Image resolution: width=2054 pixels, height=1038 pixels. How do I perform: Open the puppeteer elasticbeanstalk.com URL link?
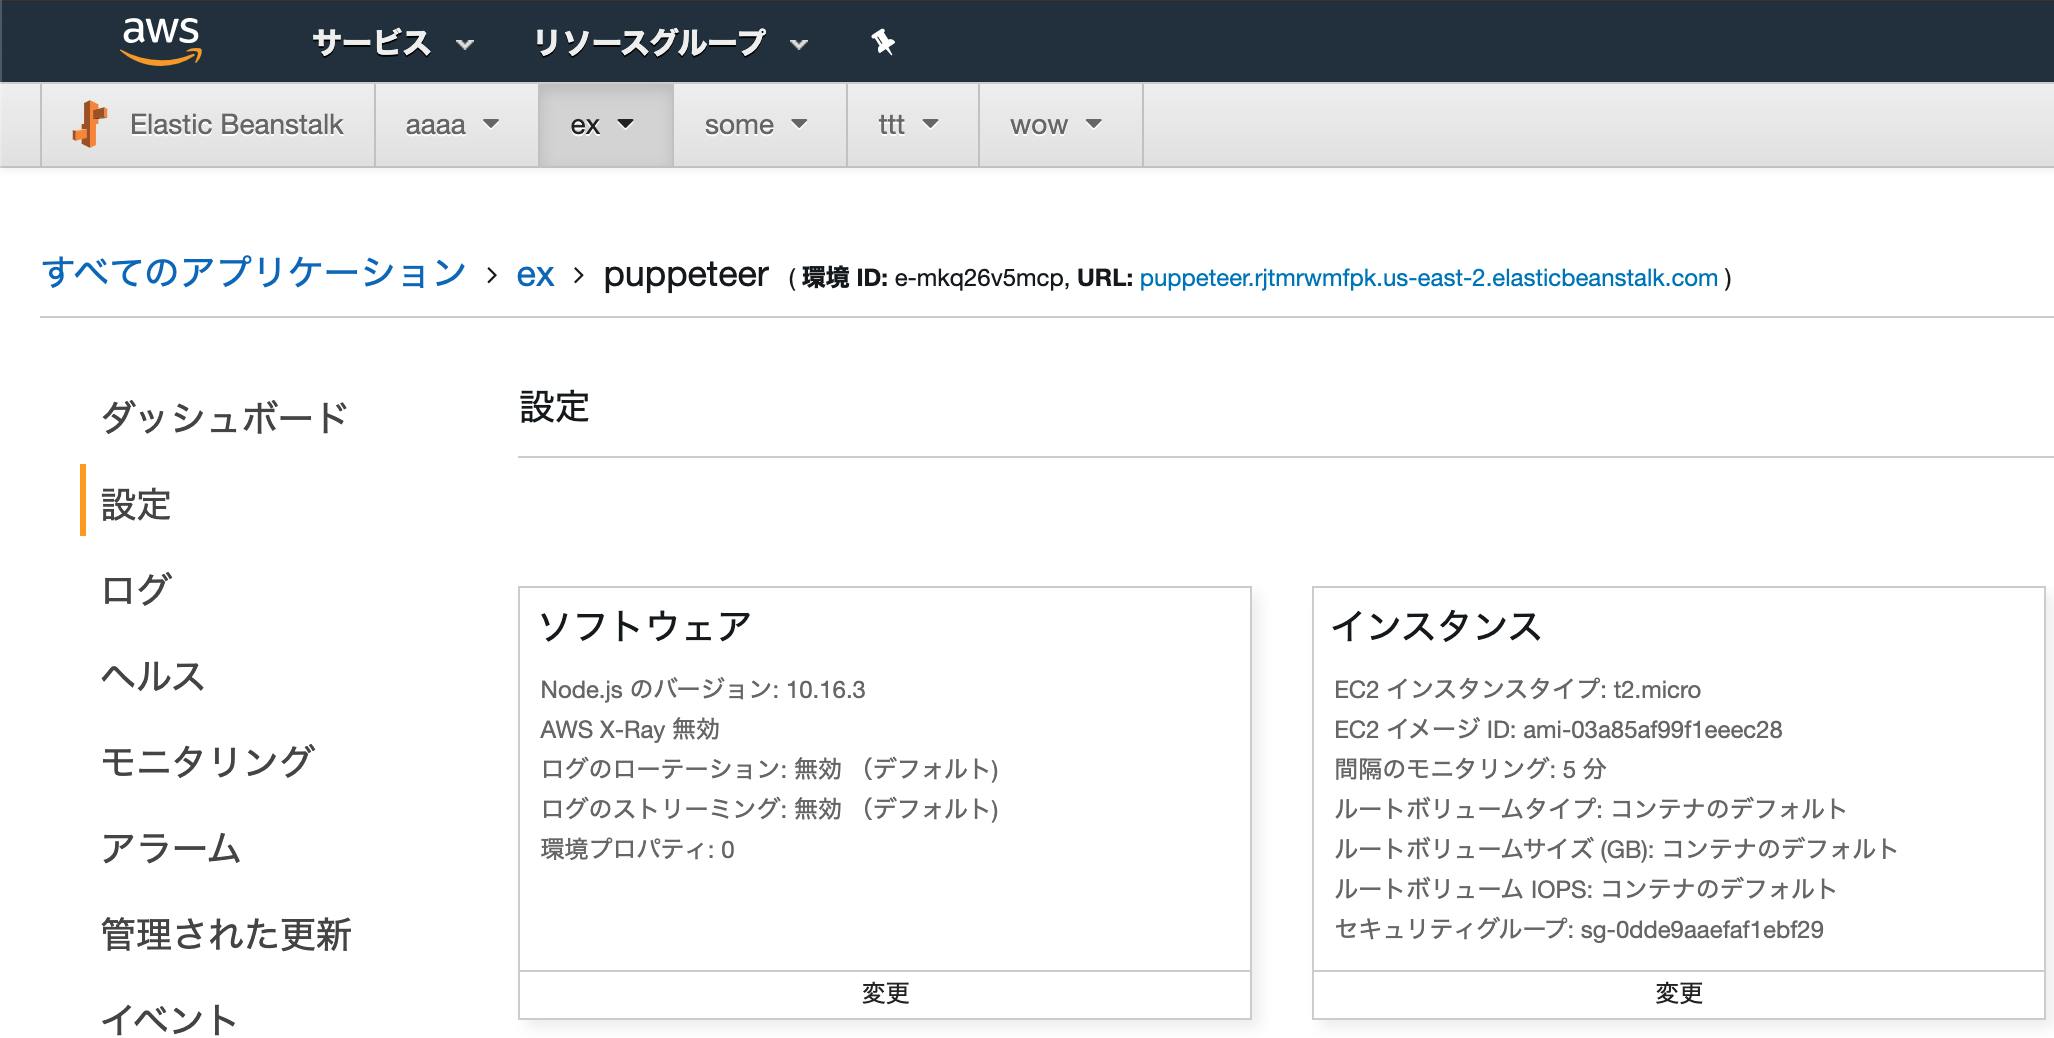click(x=1428, y=278)
